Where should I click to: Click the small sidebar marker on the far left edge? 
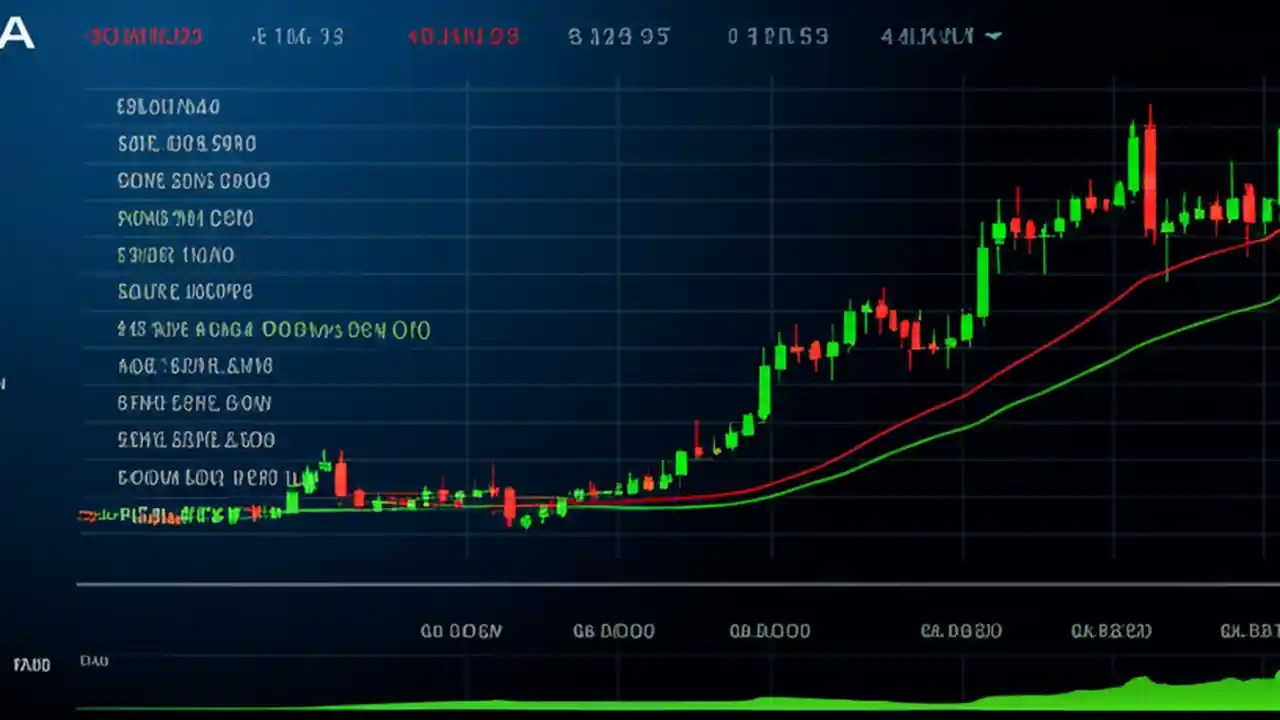(4, 382)
